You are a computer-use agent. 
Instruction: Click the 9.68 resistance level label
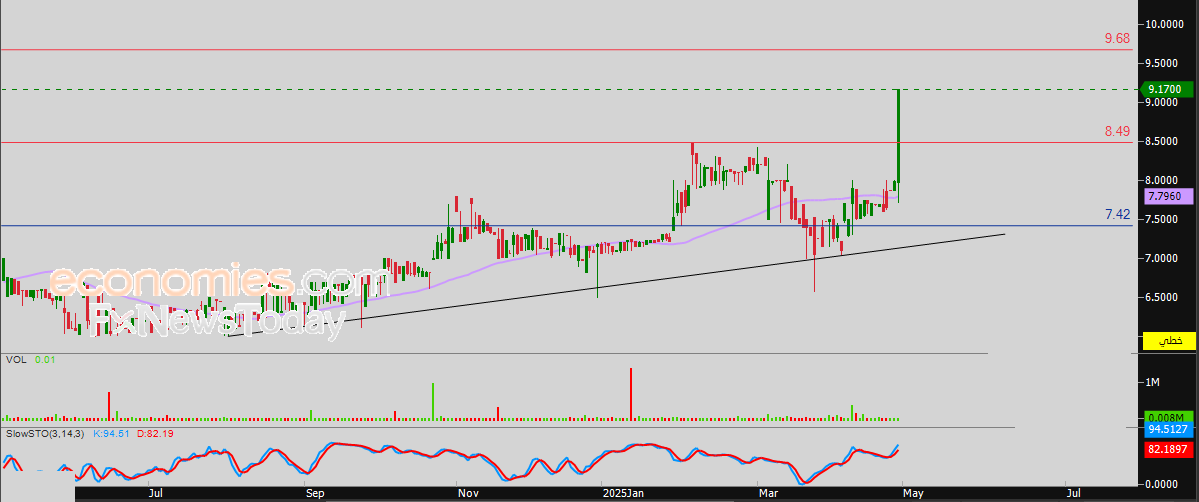(x=1117, y=38)
